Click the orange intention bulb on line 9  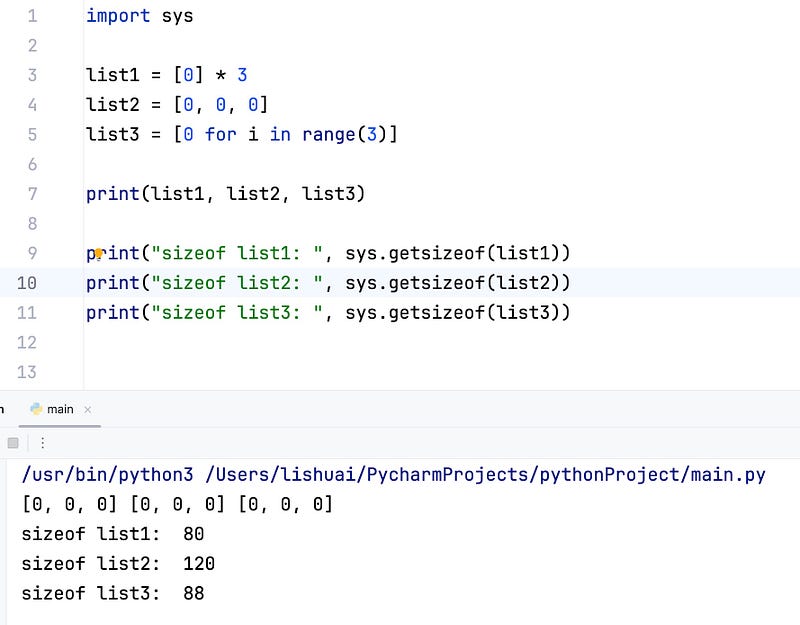pyautogui.click(x=99, y=254)
